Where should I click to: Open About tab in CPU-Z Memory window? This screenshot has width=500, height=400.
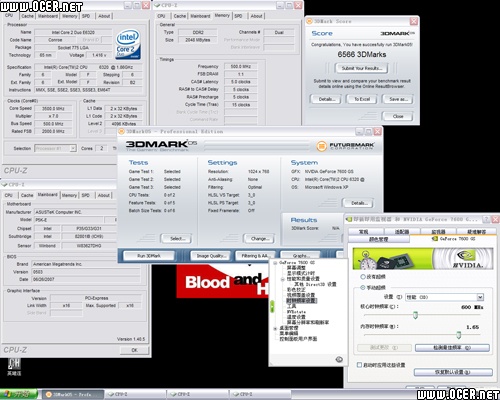[x=256, y=16]
